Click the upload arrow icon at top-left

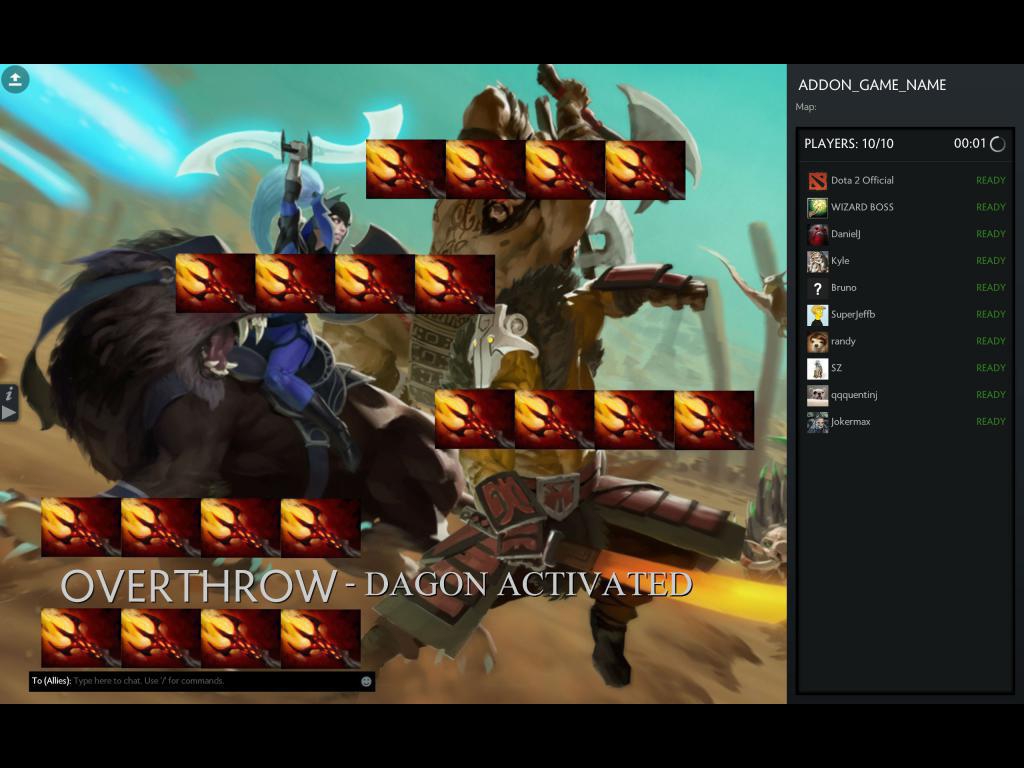click(x=15, y=80)
